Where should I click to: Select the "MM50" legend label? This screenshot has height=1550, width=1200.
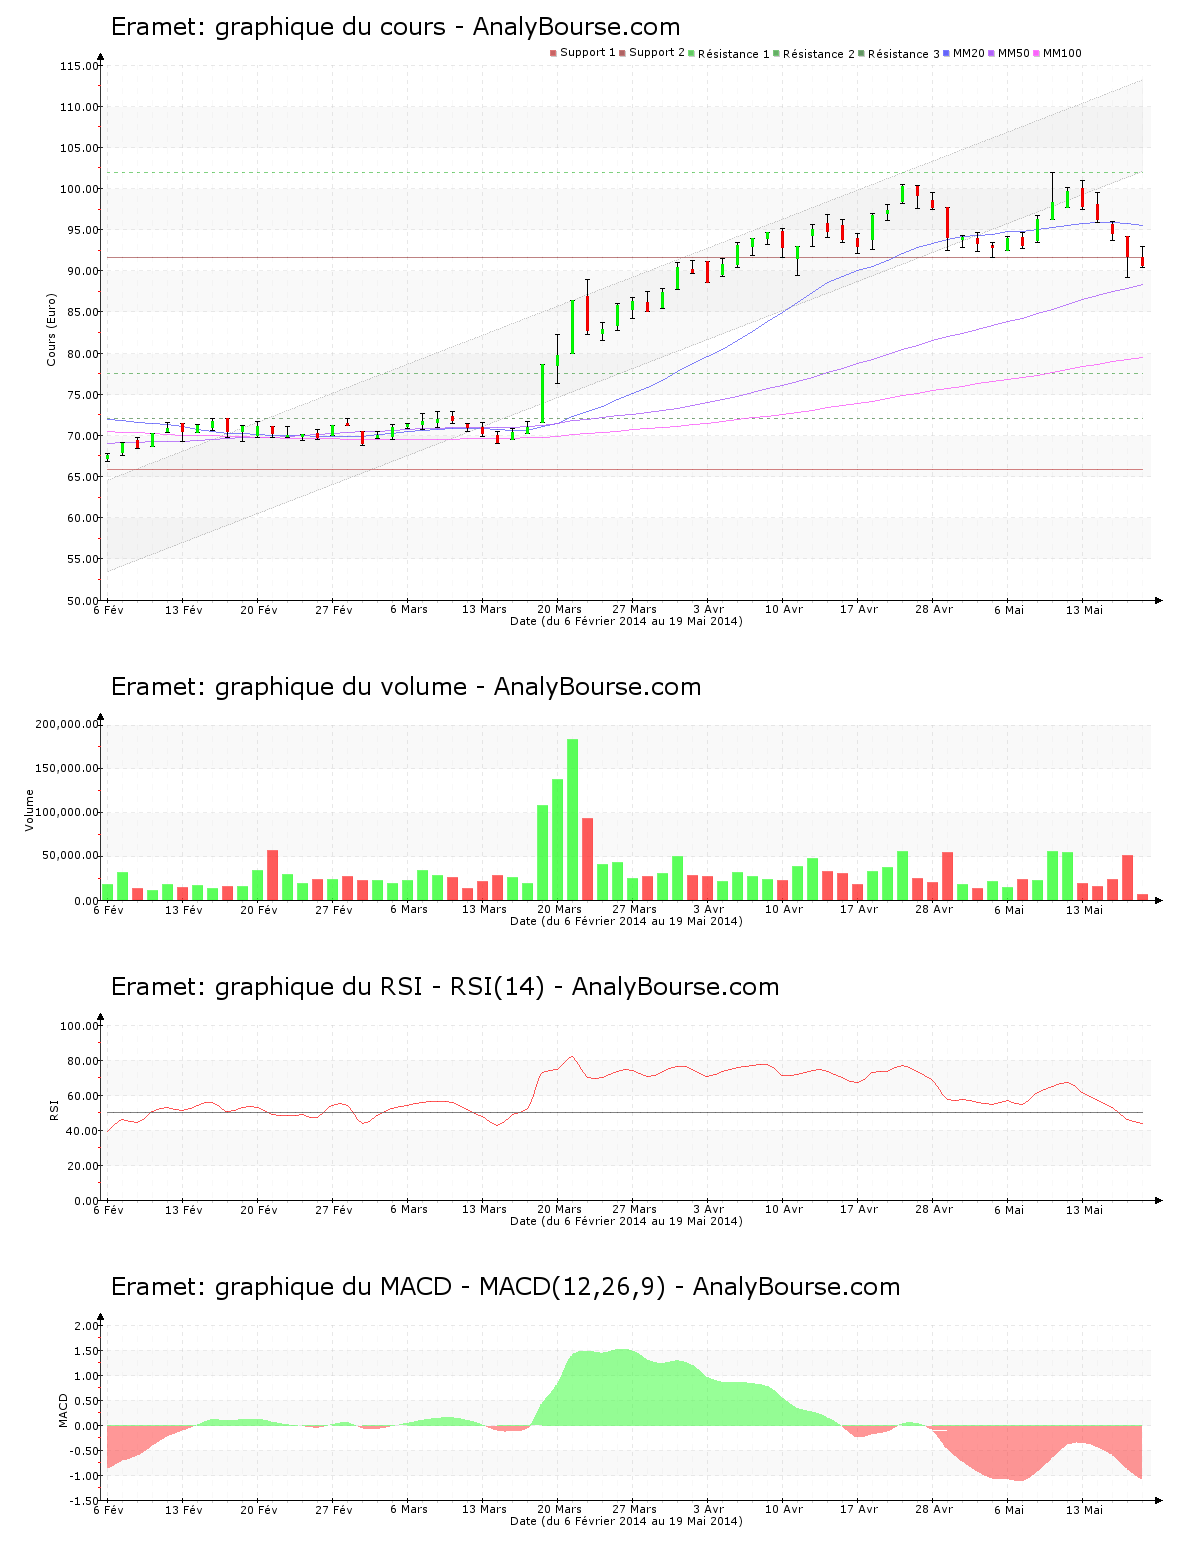[1014, 54]
